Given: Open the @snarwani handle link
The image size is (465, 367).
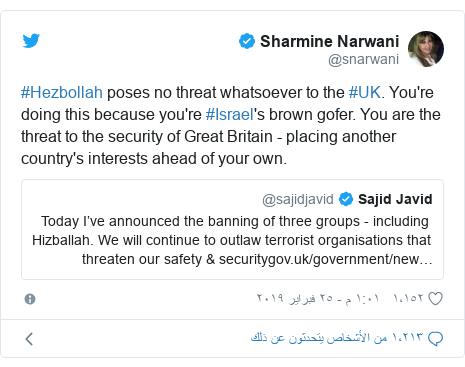Looking at the screenshot, I should 363,60.
